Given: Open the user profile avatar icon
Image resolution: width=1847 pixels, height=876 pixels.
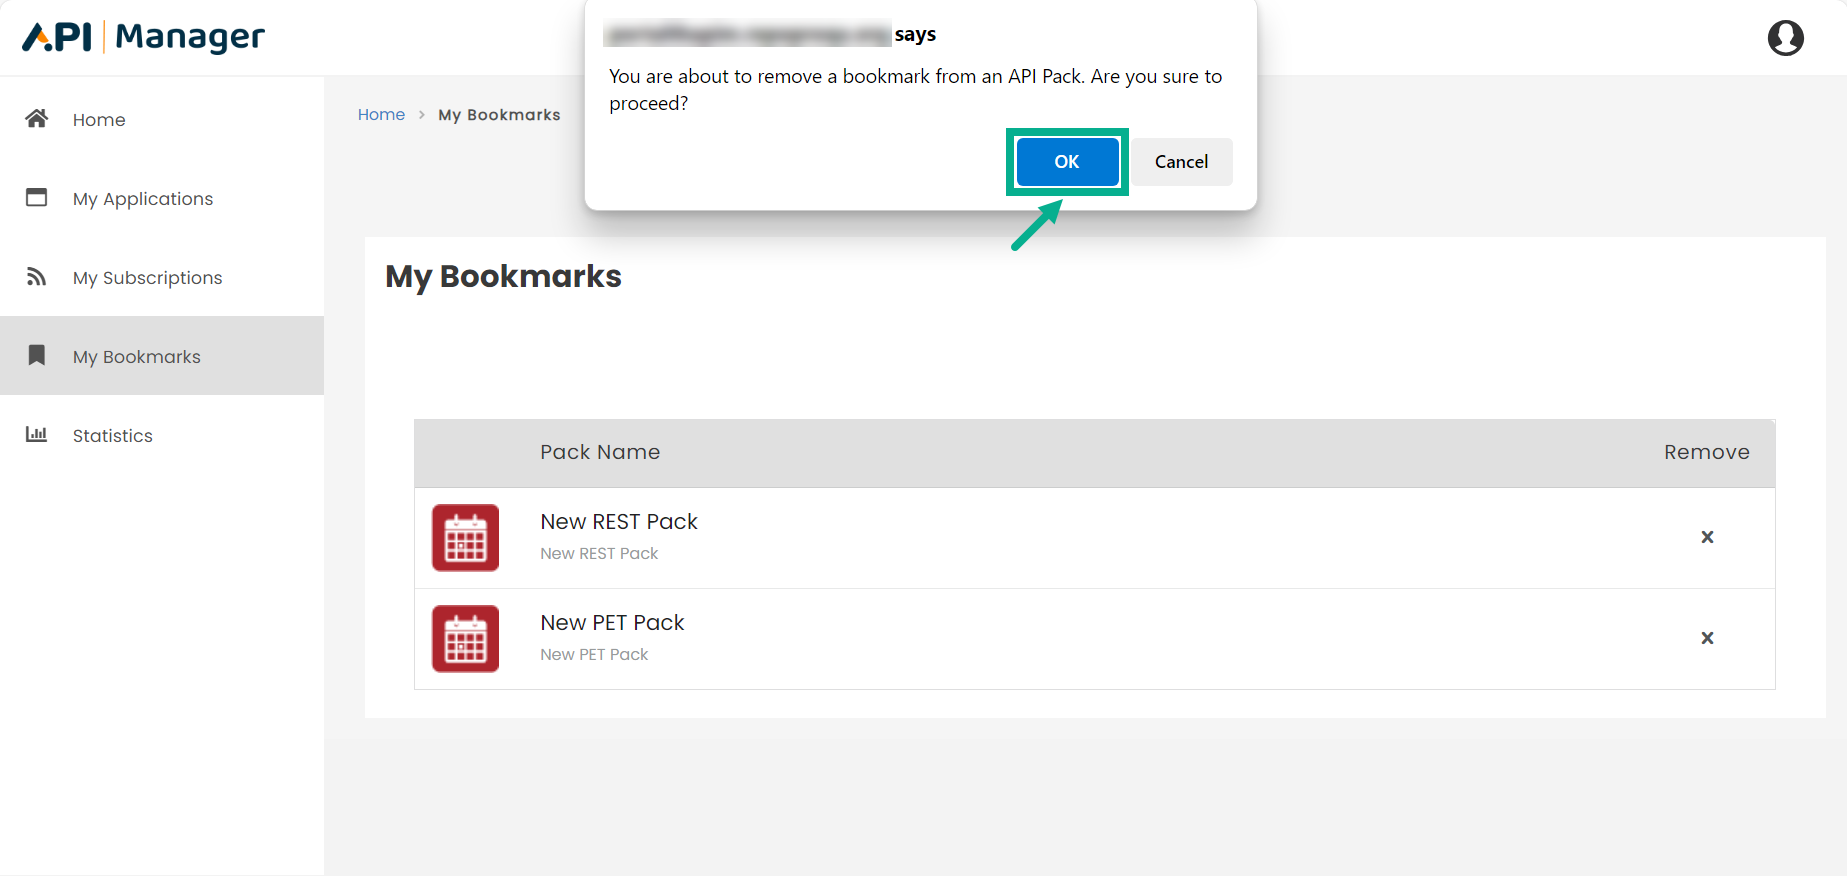Looking at the screenshot, I should tap(1786, 38).
